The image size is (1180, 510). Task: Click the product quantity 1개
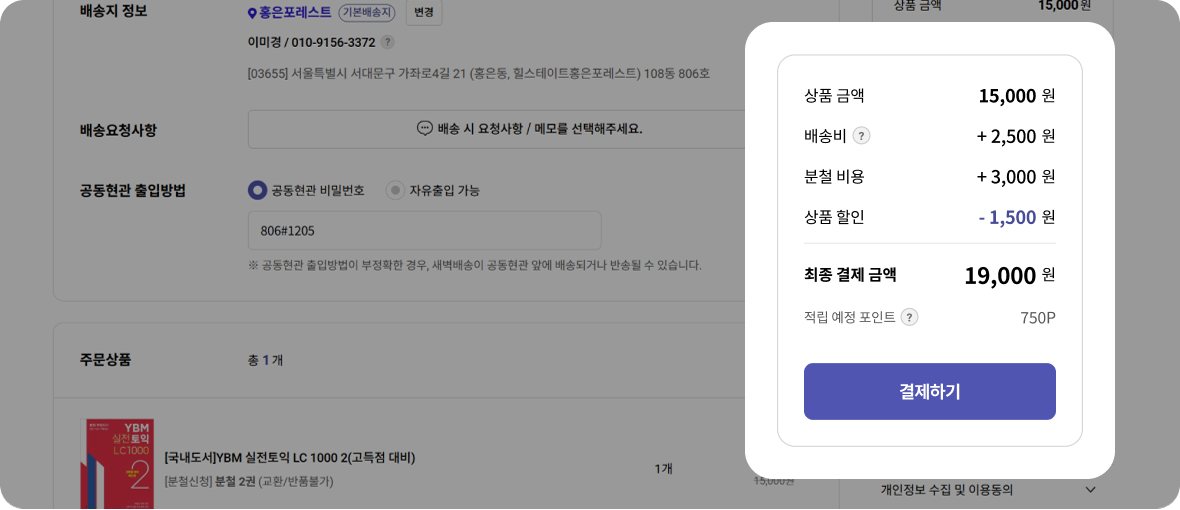(x=663, y=469)
